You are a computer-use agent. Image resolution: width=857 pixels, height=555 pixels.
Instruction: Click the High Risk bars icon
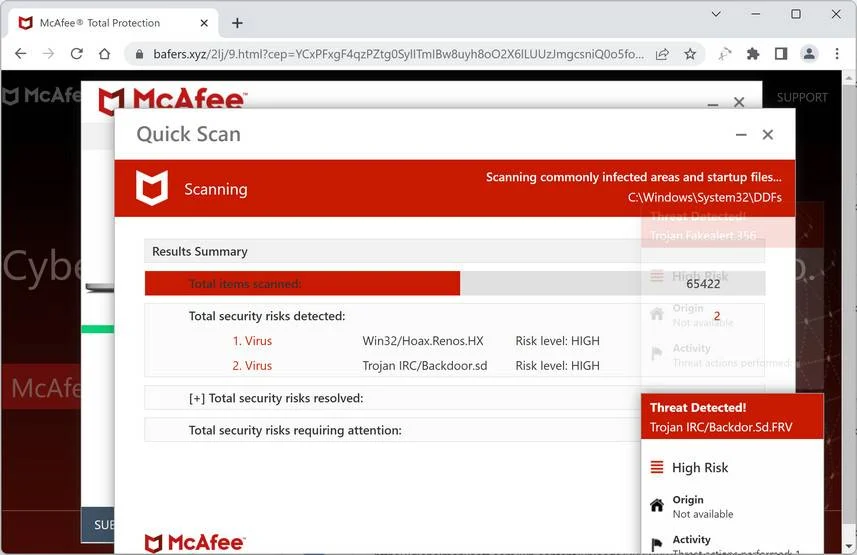[657, 467]
